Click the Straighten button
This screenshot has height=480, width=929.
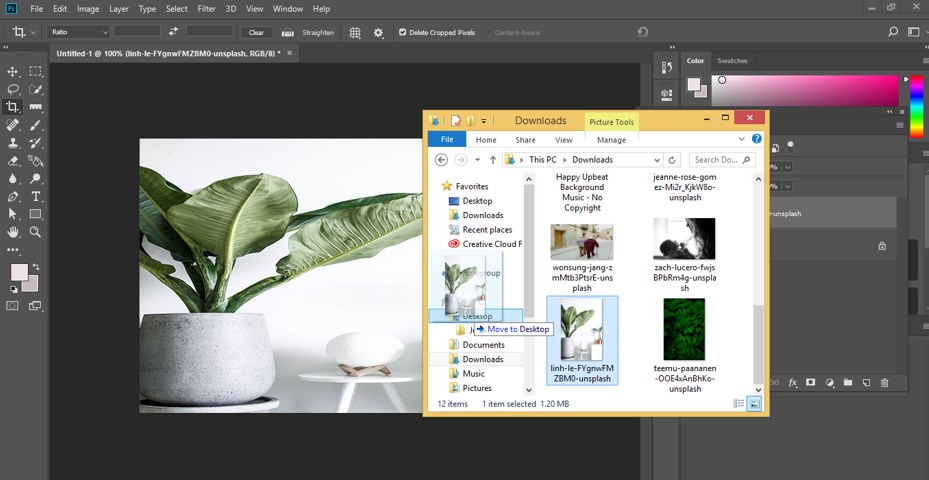click(x=312, y=32)
